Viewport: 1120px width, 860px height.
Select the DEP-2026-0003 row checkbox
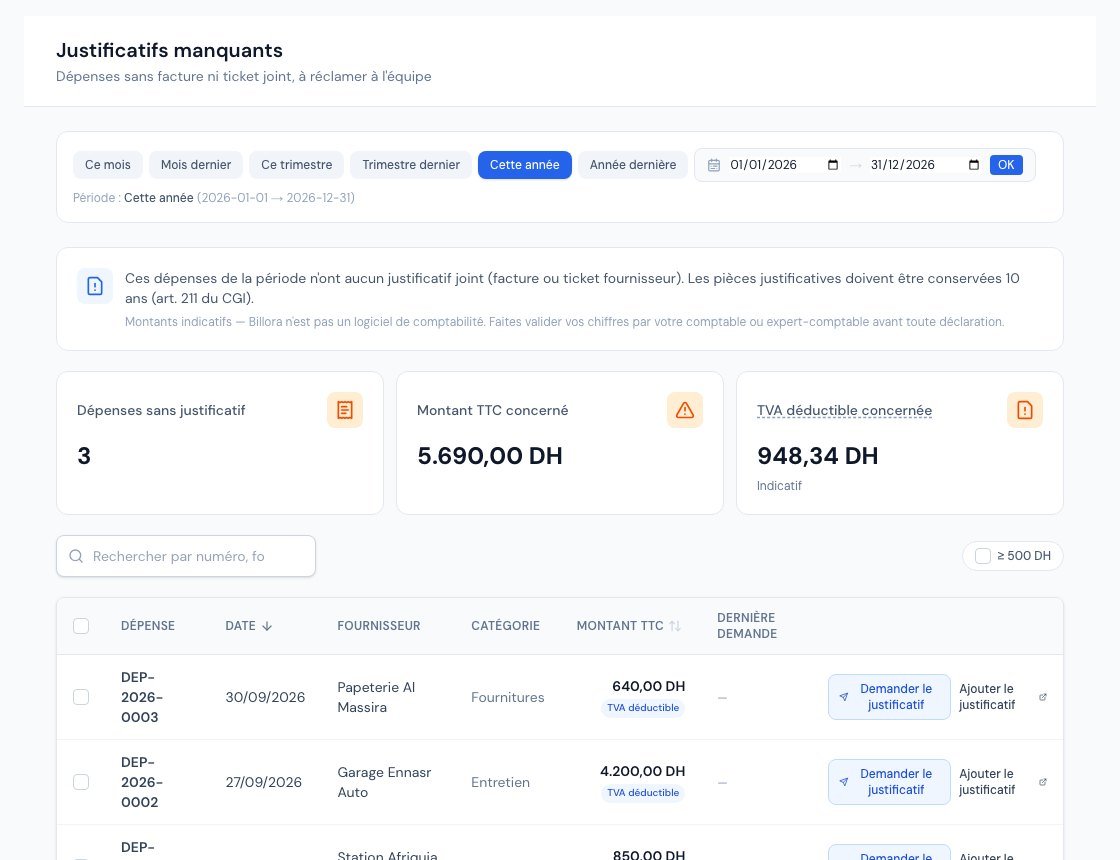[81, 697]
